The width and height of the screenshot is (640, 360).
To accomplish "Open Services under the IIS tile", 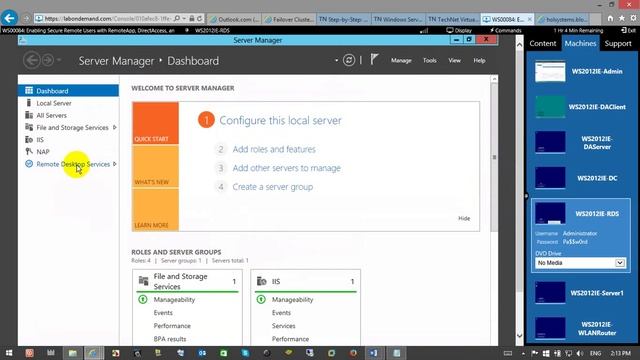I will (283, 326).
